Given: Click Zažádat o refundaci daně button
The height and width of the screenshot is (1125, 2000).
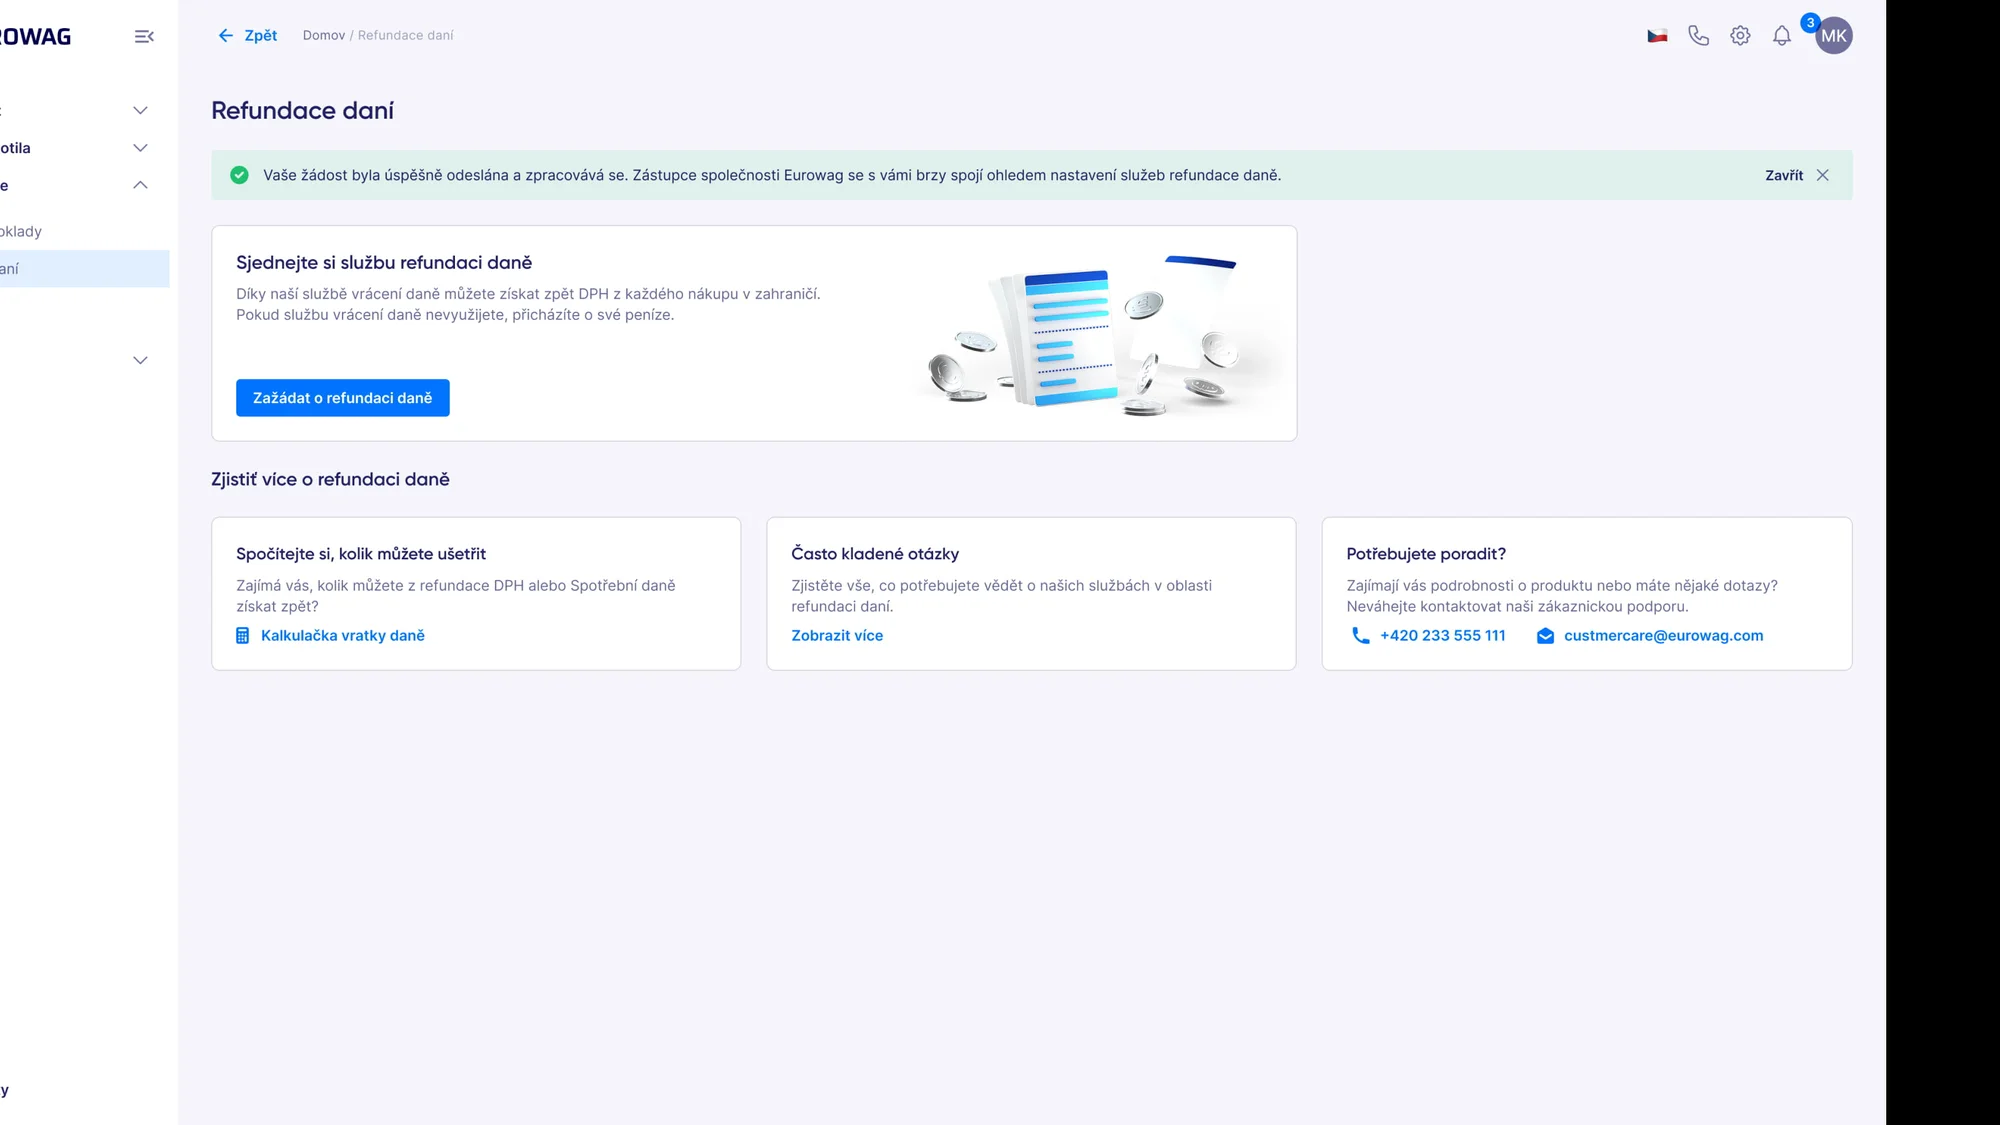Looking at the screenshot, I should coord(342,398).
